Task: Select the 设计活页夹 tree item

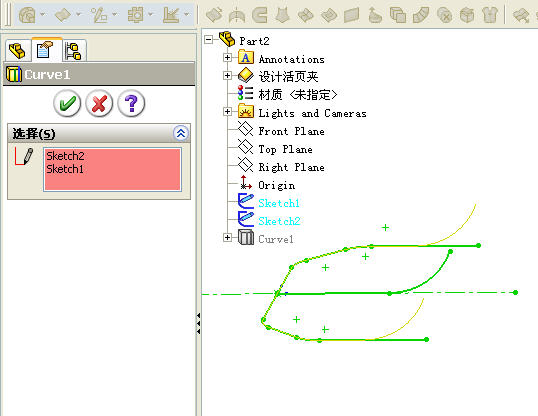Action: pos(288,77)
